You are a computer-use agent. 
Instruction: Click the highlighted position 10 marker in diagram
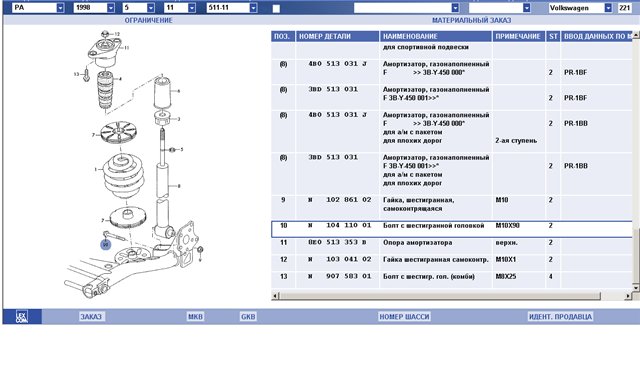click(x=106, y=245)
